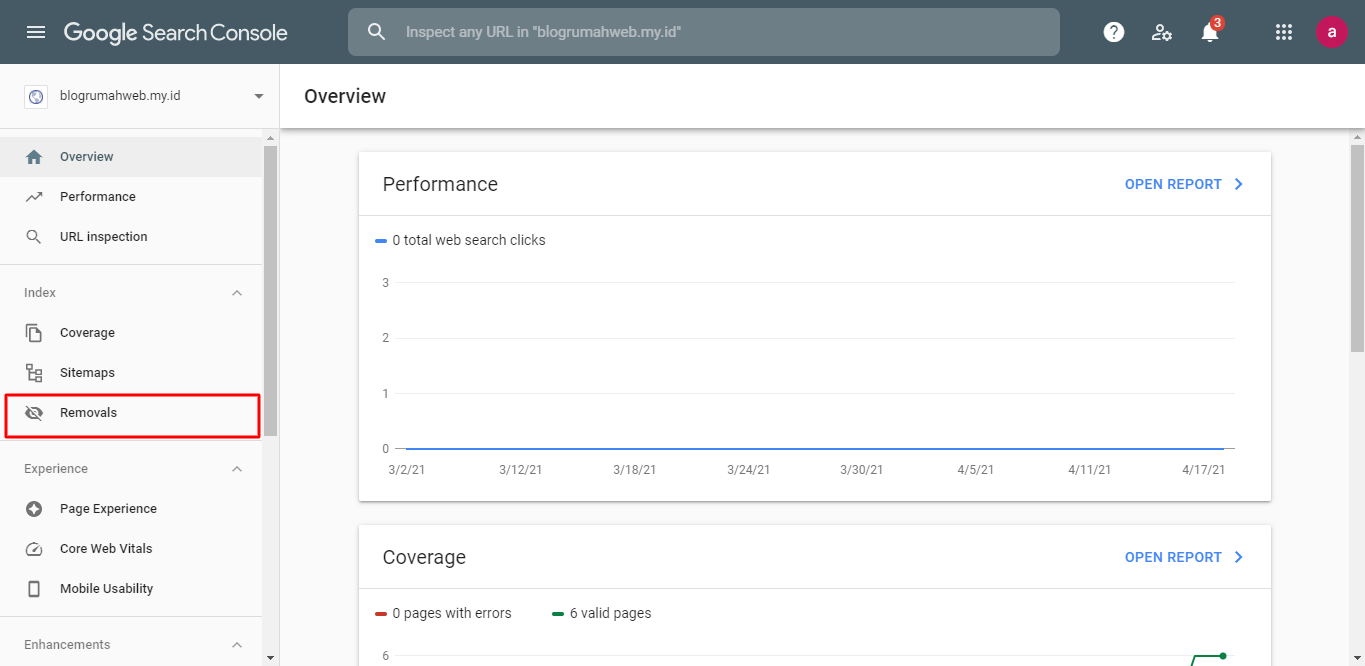1365x666 pixels.
Task: Open Coverage in sidebar
Action: pos(131,333)
